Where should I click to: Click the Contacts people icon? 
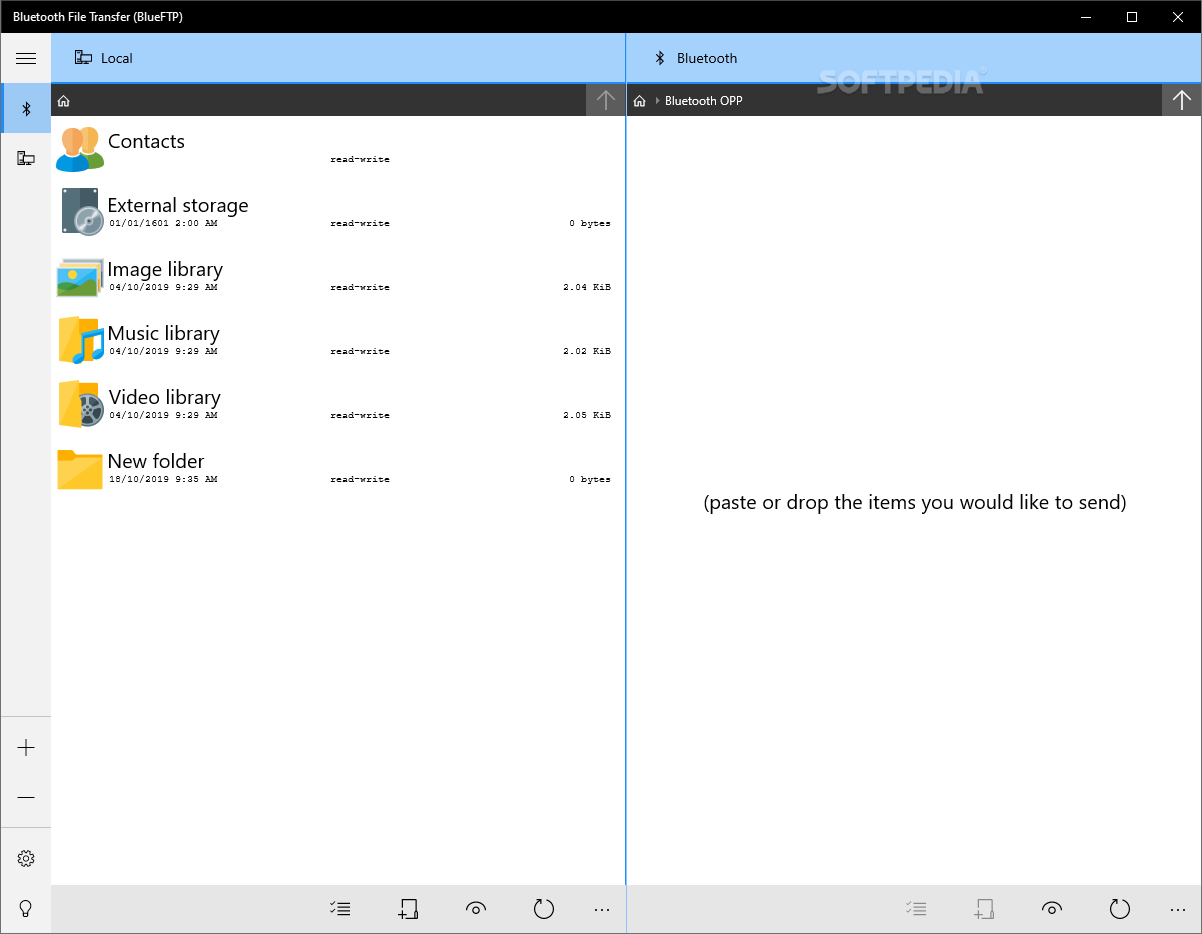(80, 149)
